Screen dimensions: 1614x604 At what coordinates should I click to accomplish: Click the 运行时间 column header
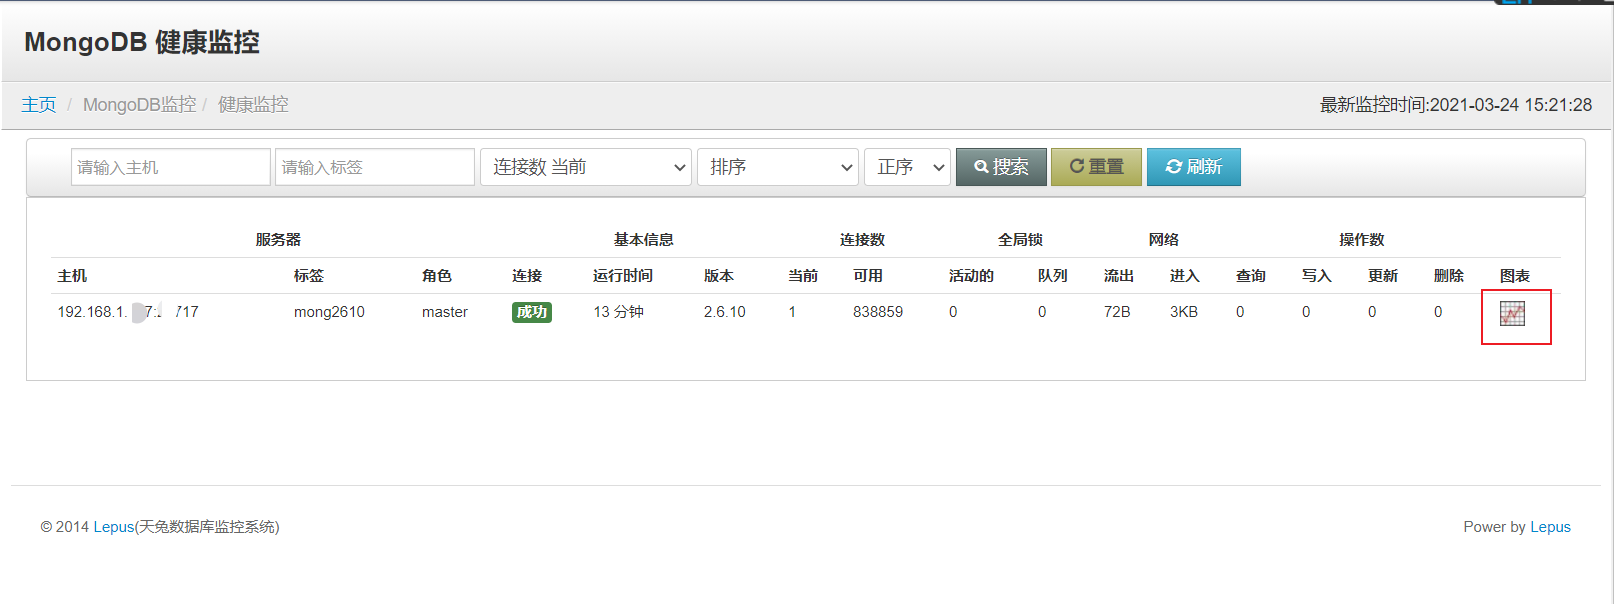[622, 276]
